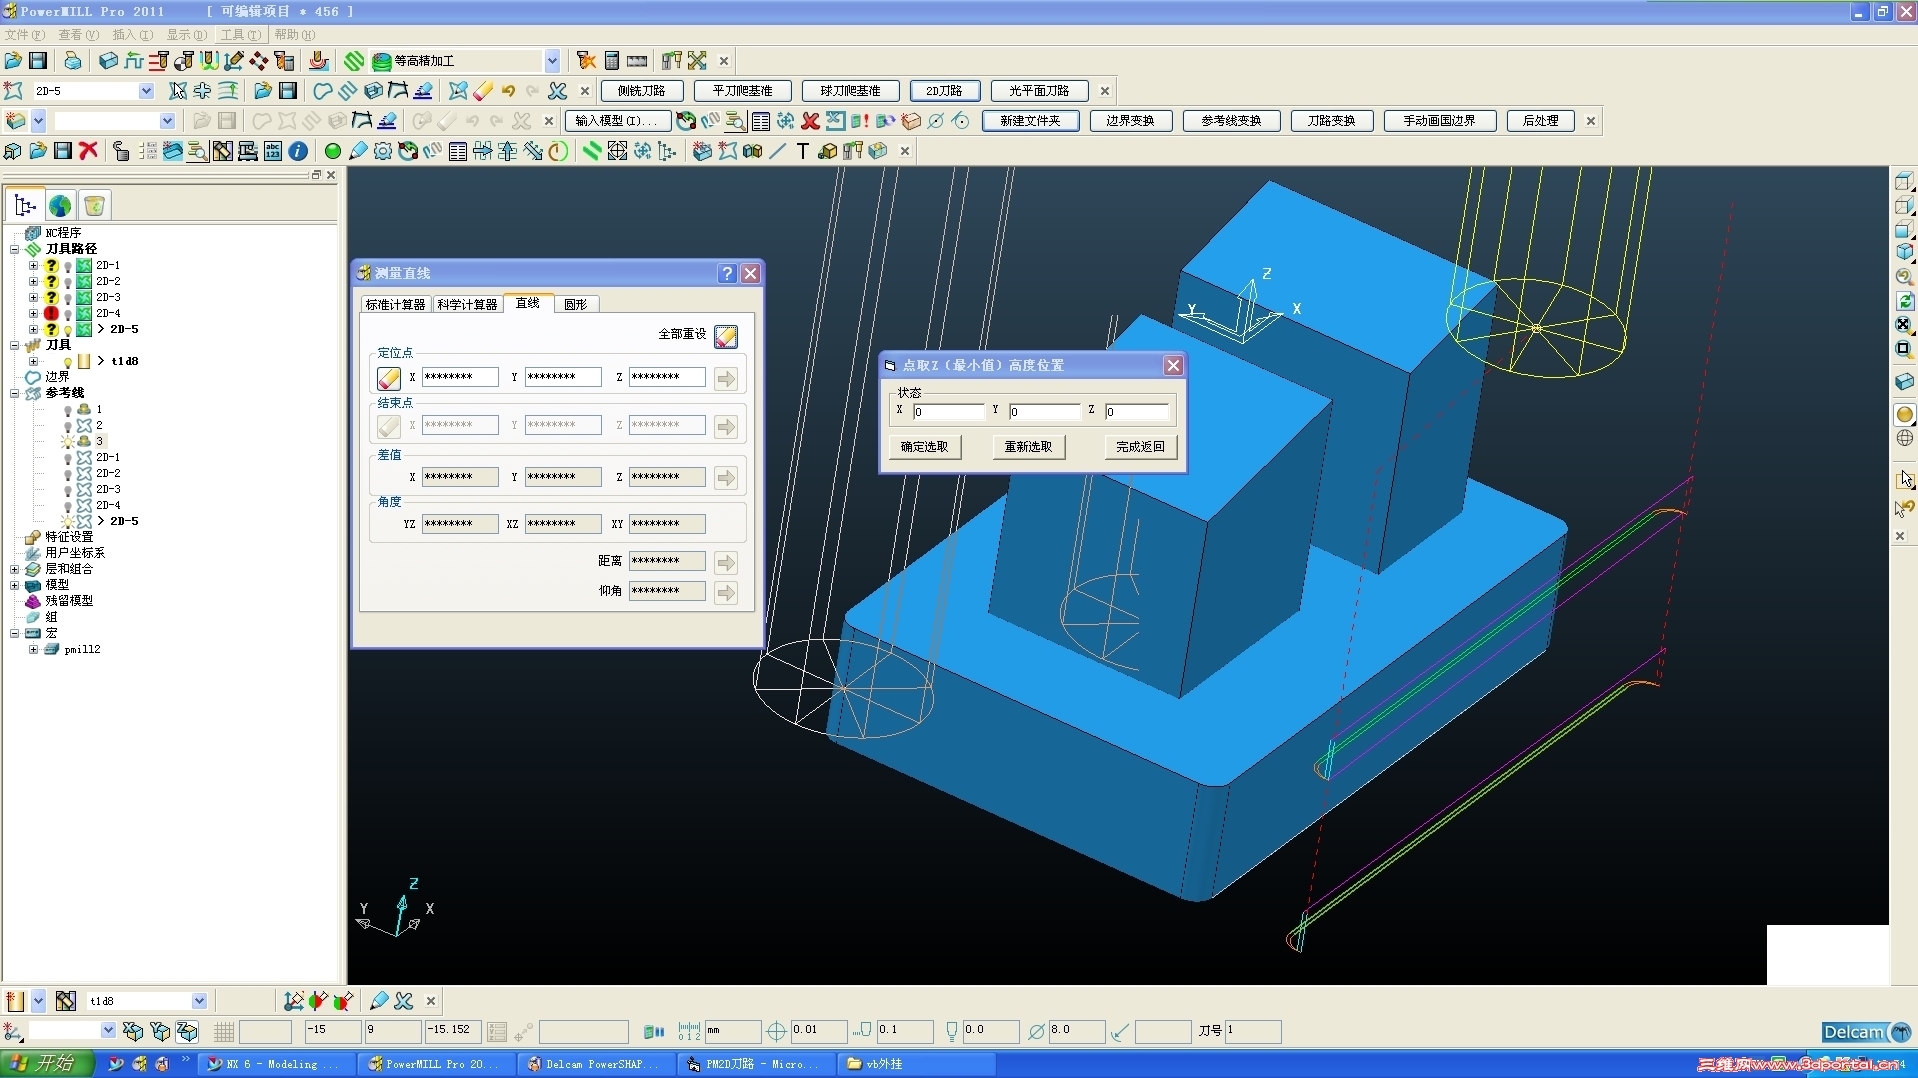The height and width of the screenshot is (1078, 1918).
Task: Click the 完成返回 button
Action: click(x=1141, y=447)
